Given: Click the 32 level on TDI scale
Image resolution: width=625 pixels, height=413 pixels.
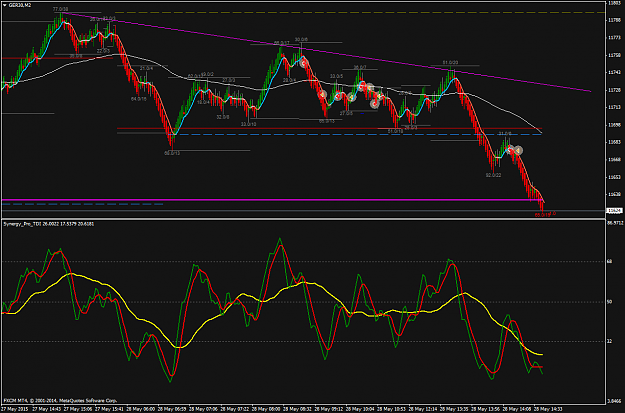Looking at the screenshot, I should point(609,341).
